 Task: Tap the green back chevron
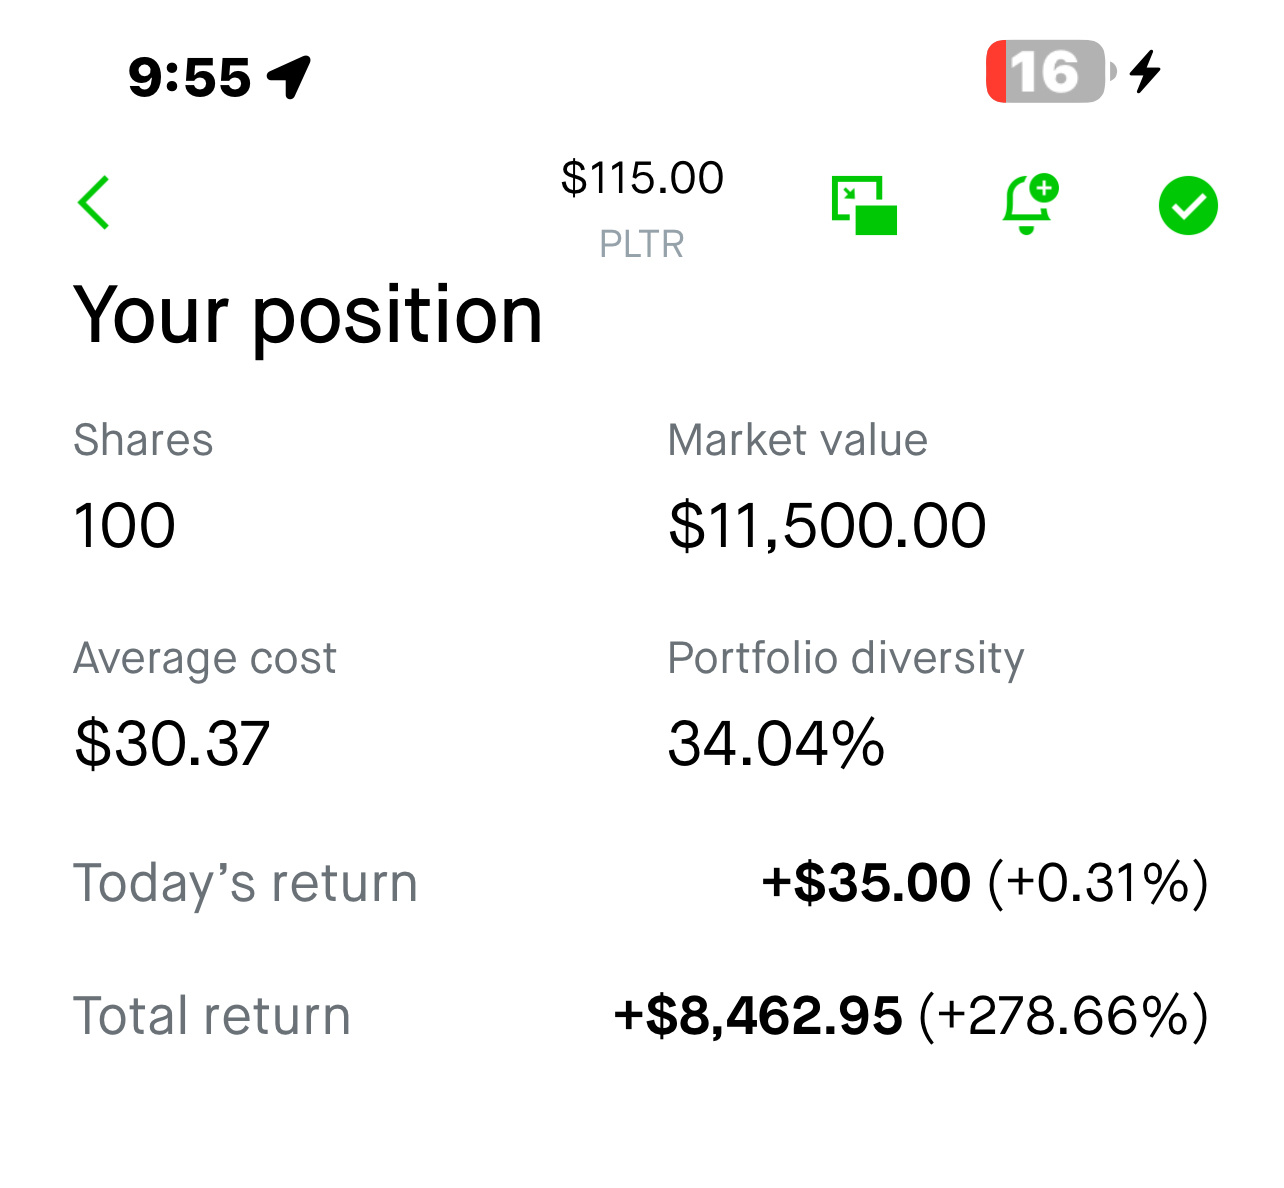94,203
